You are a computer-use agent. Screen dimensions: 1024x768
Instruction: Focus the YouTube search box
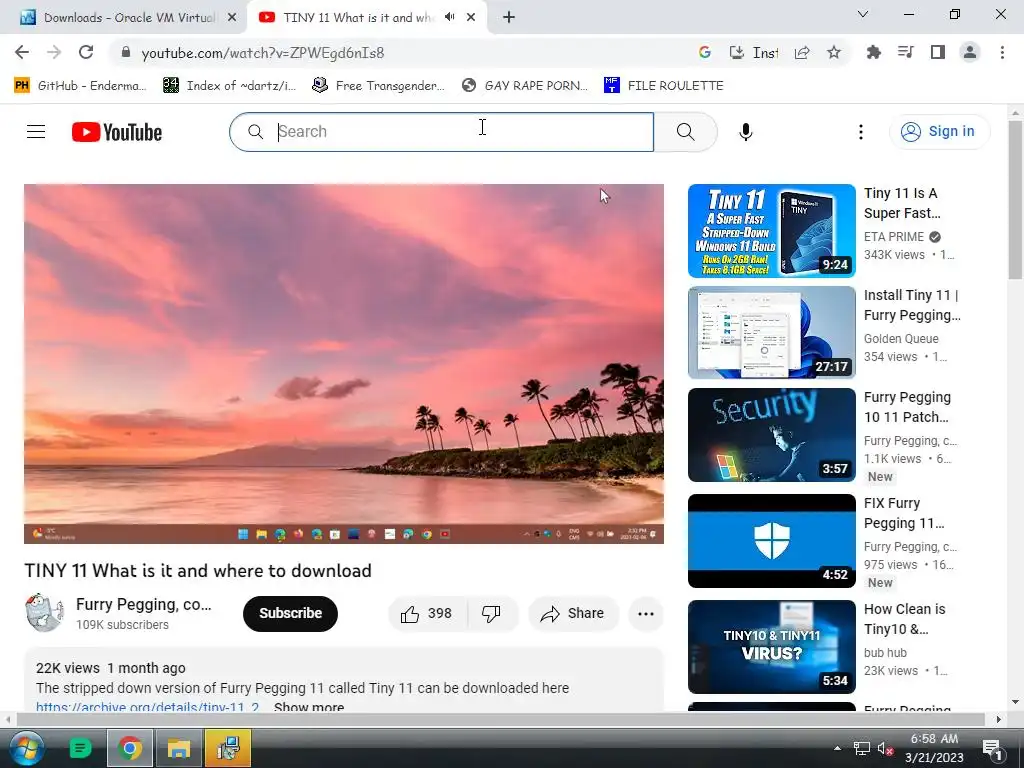coord(441,132)
